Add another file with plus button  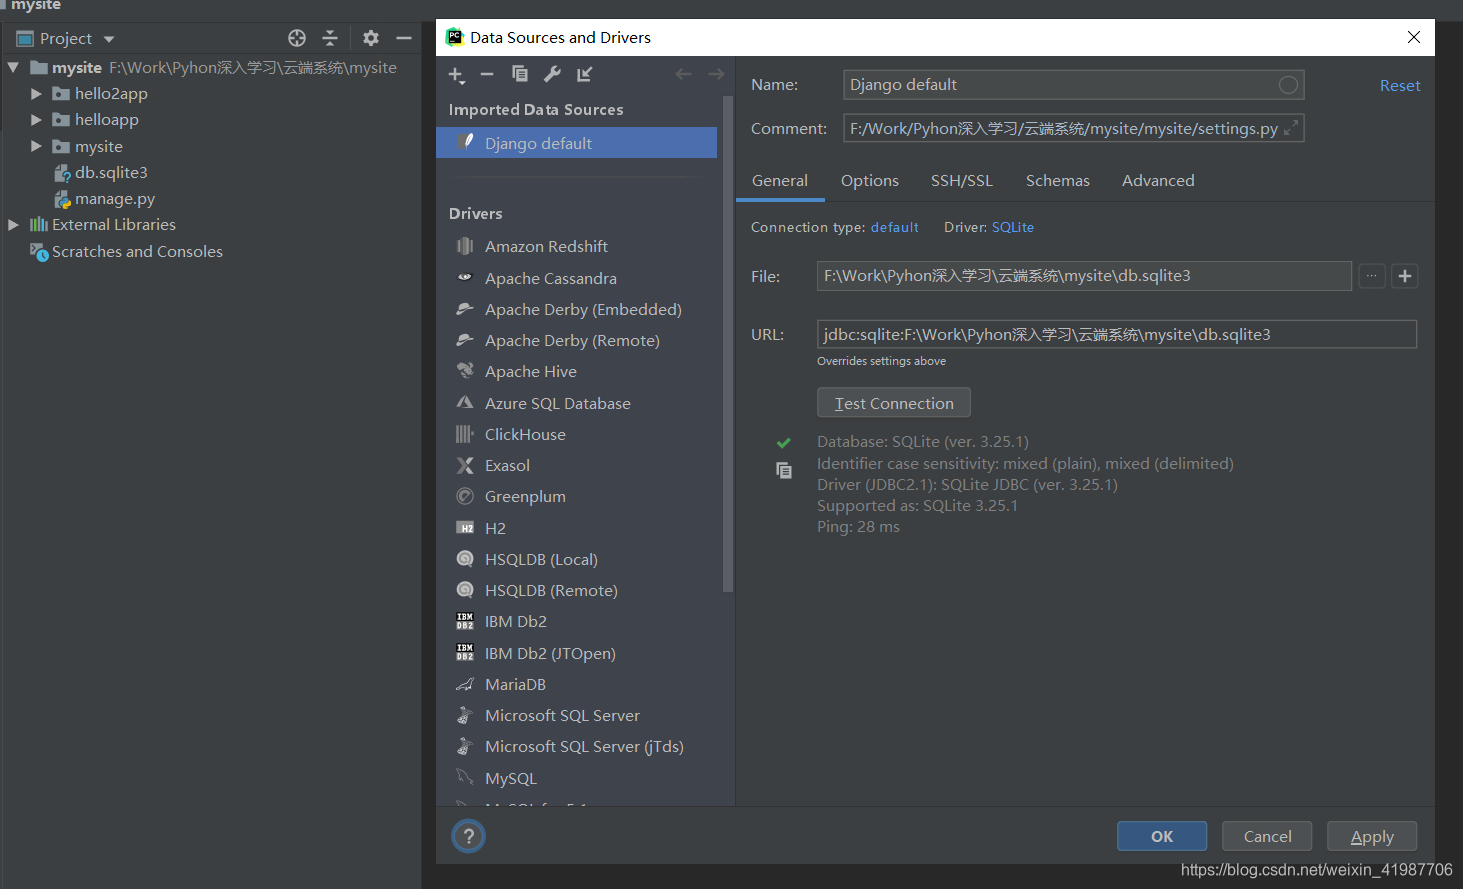pyautogui.click(x=1405, y=276)
